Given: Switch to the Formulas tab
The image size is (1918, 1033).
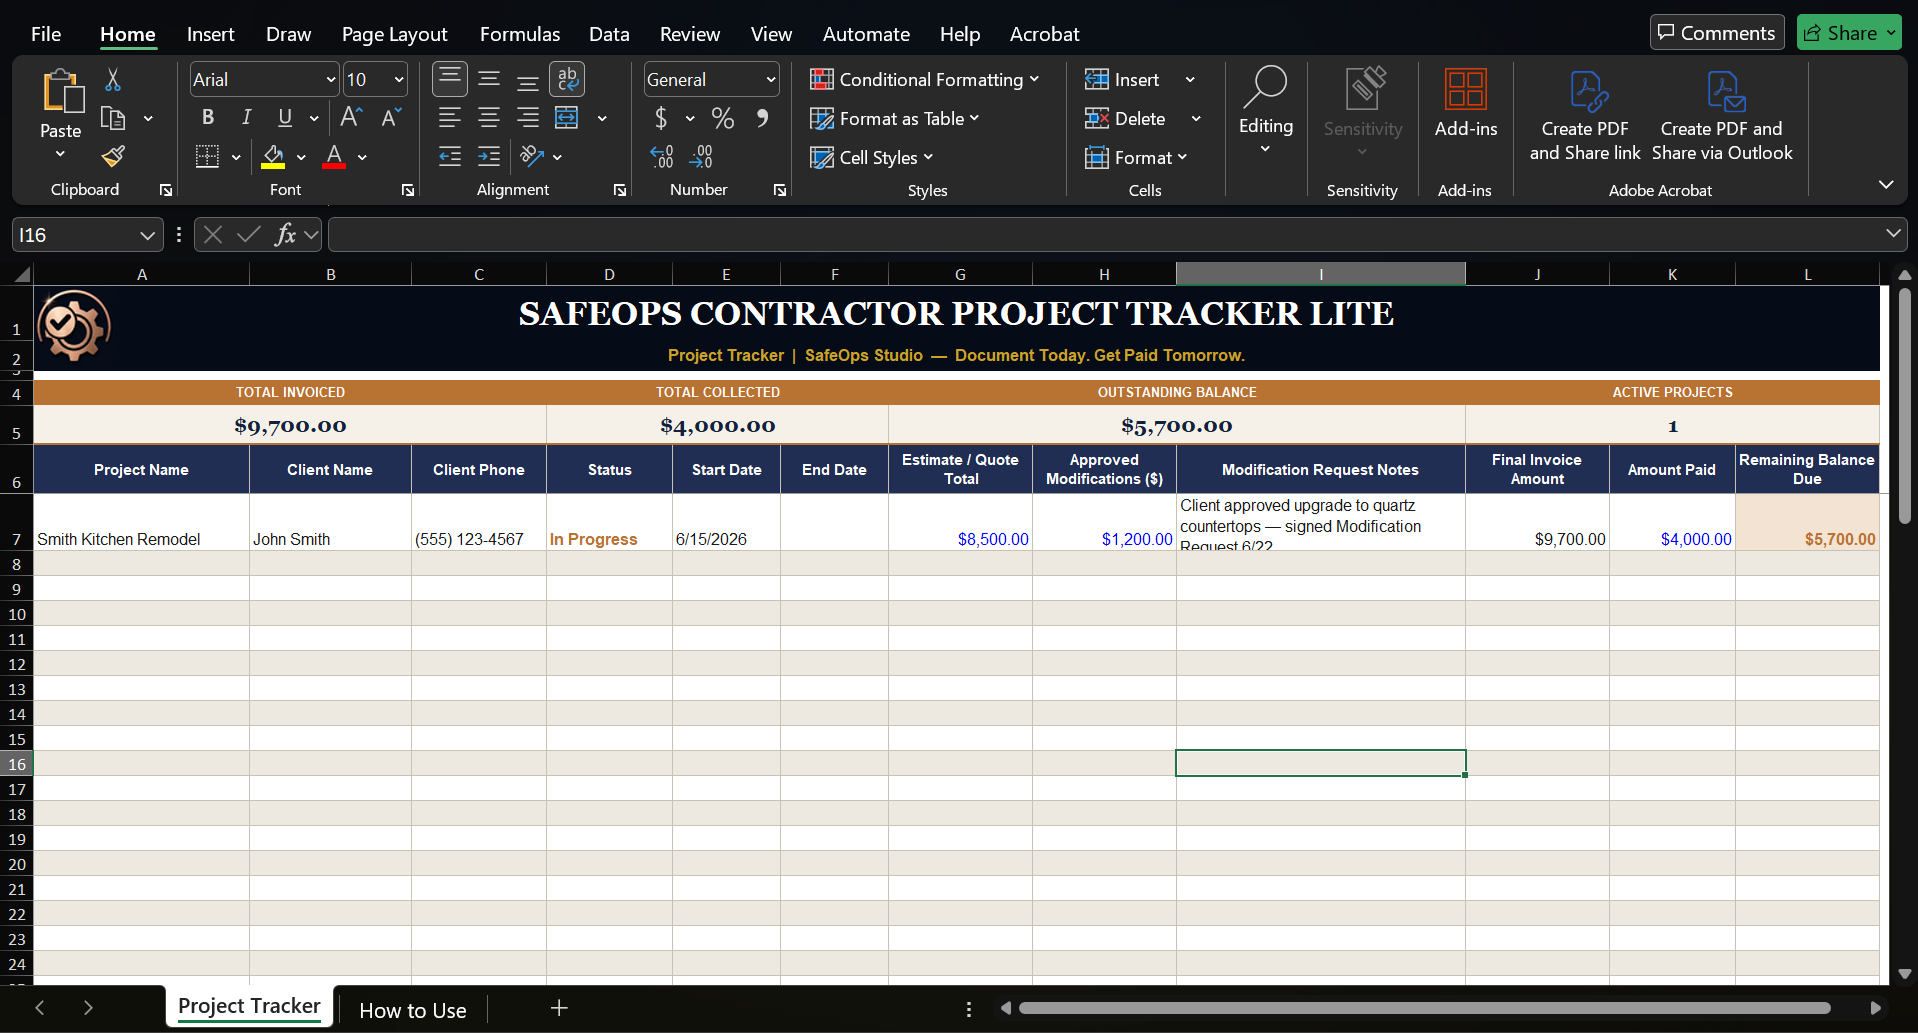Looking at the screenshot, I should tap(520, 34).
